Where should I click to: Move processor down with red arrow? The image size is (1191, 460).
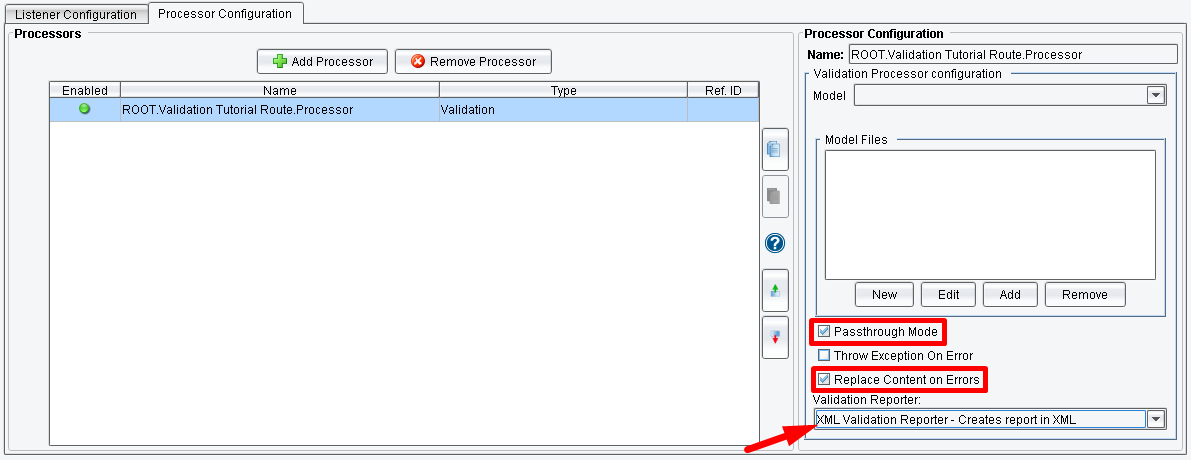[x=775, y=337]
